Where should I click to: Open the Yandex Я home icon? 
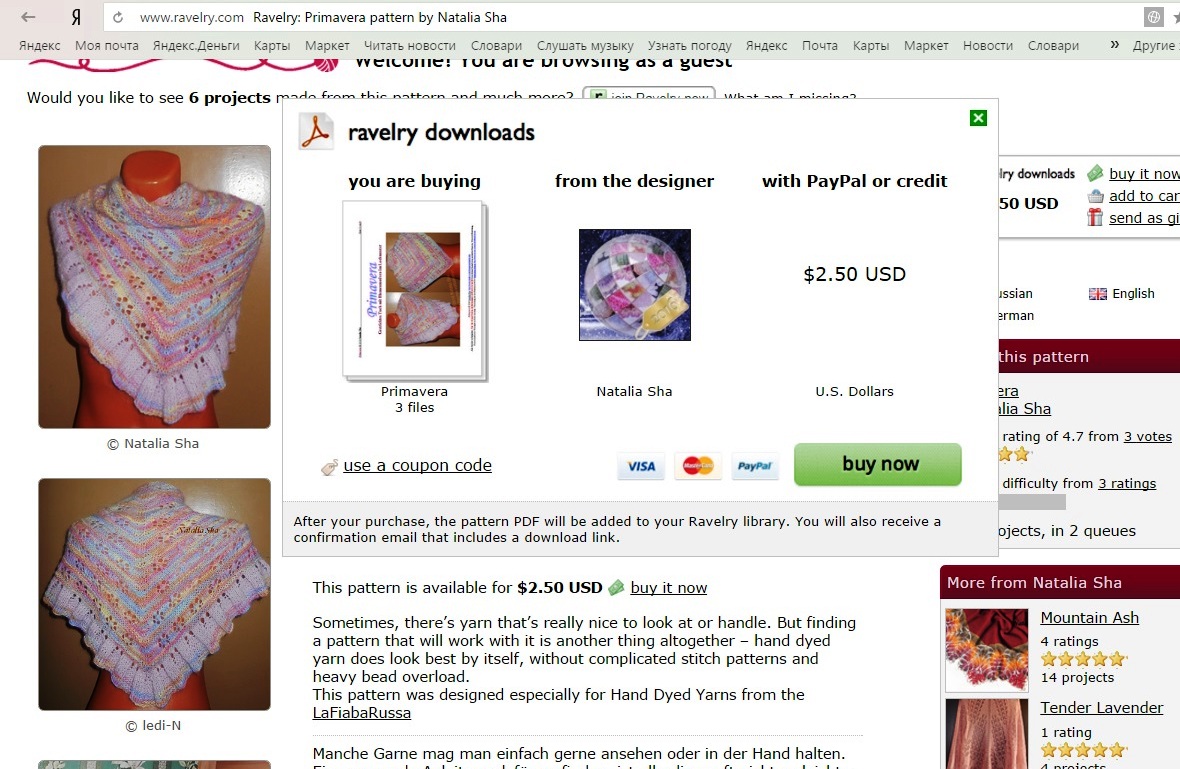tap(76, 17)
